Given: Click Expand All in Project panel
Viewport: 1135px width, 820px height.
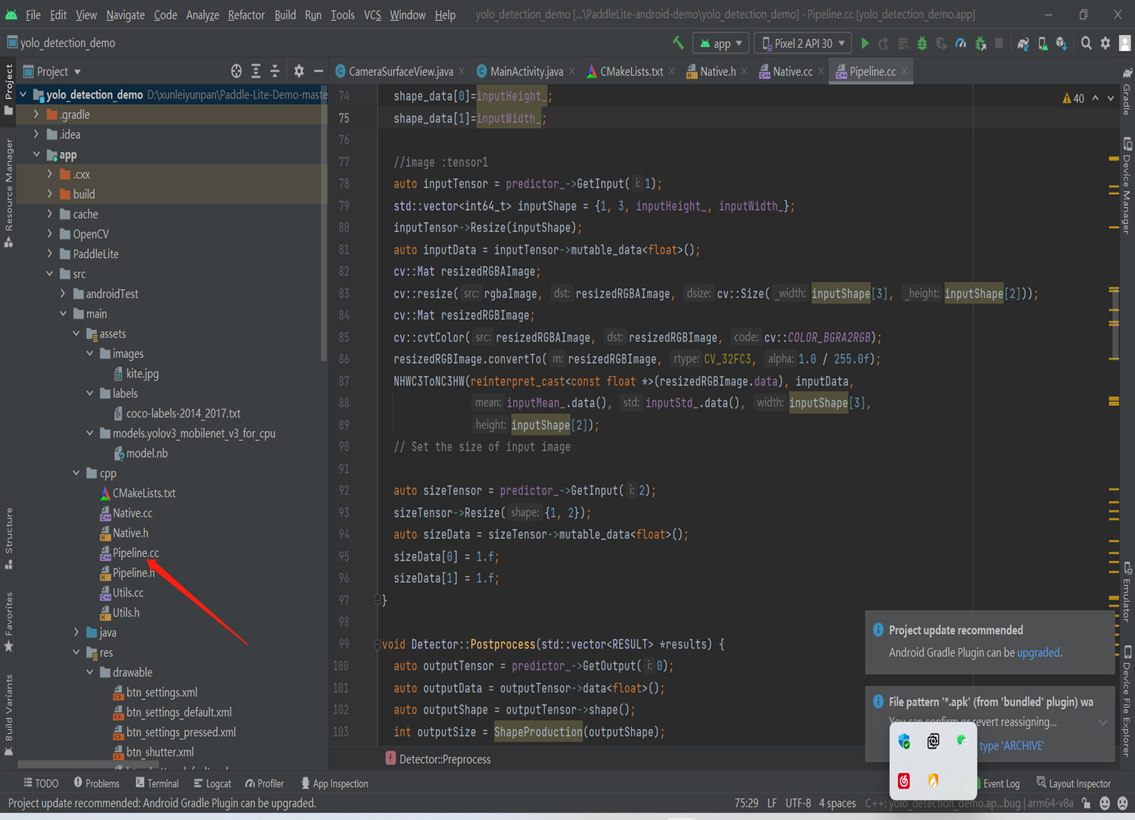Looking at the screenshot, I should click(x=256, y=71).
